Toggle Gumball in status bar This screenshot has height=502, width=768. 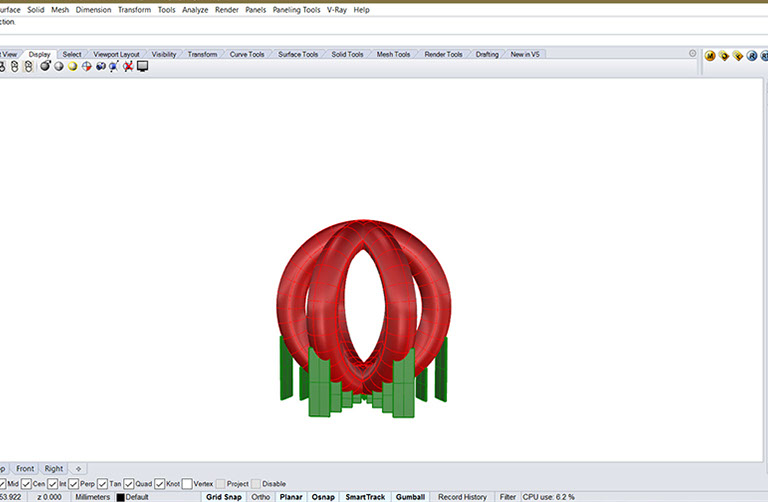coord(410,497)
